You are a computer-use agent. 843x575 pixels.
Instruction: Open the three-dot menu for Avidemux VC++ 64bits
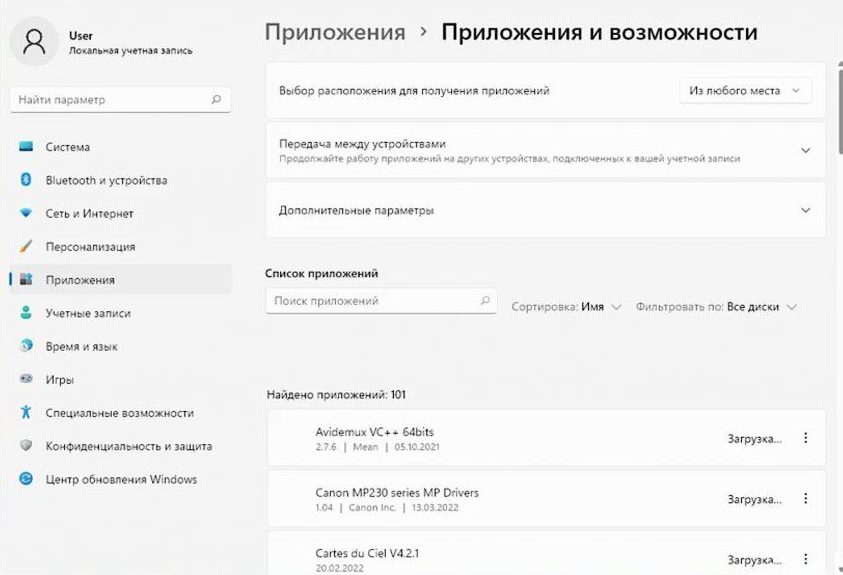806,439
